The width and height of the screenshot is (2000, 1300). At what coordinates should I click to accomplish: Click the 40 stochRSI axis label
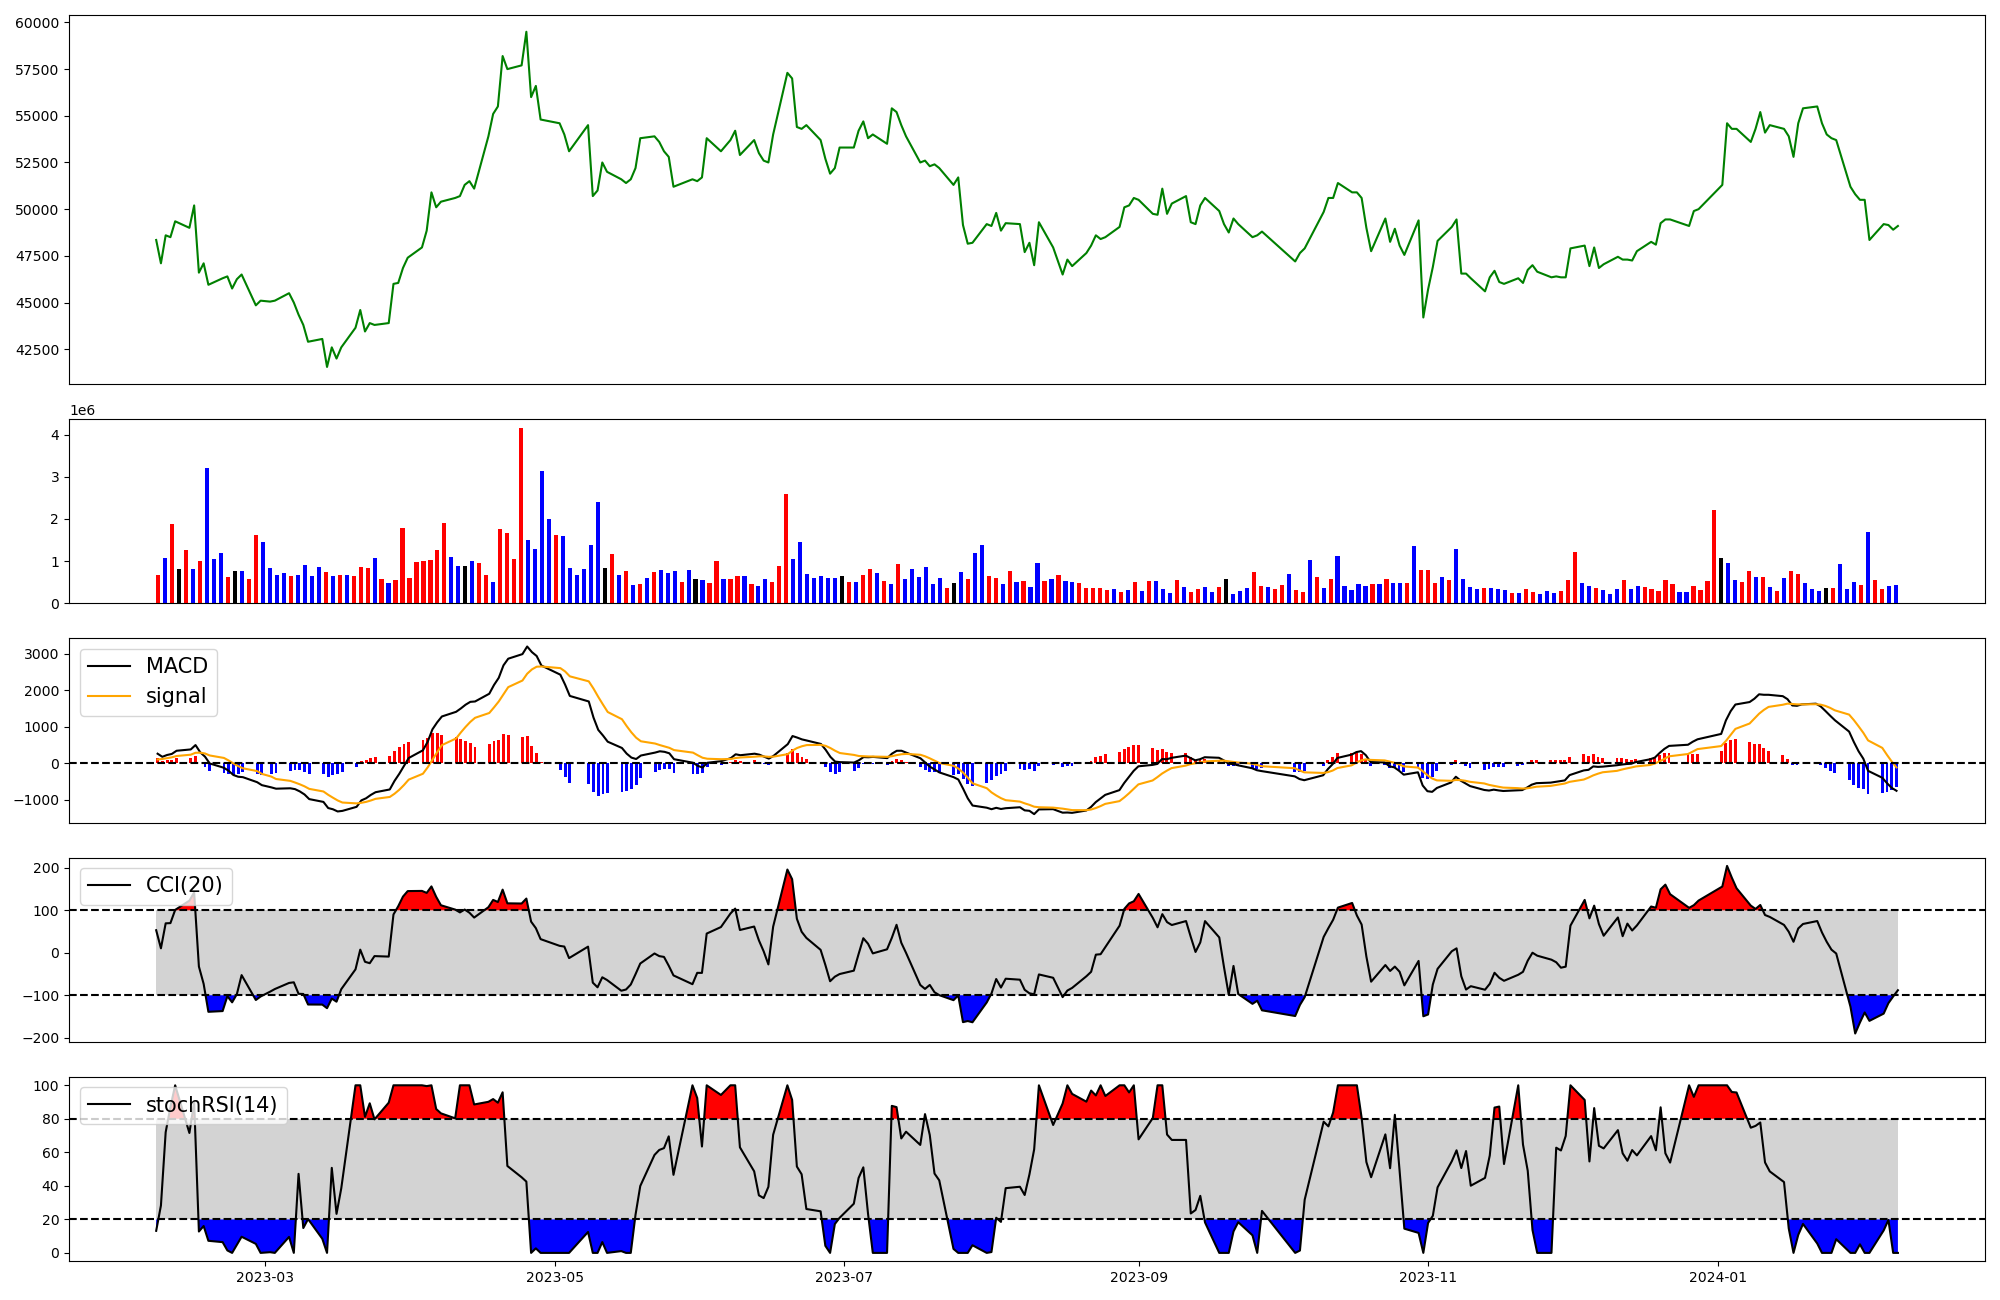(51, 1186)
